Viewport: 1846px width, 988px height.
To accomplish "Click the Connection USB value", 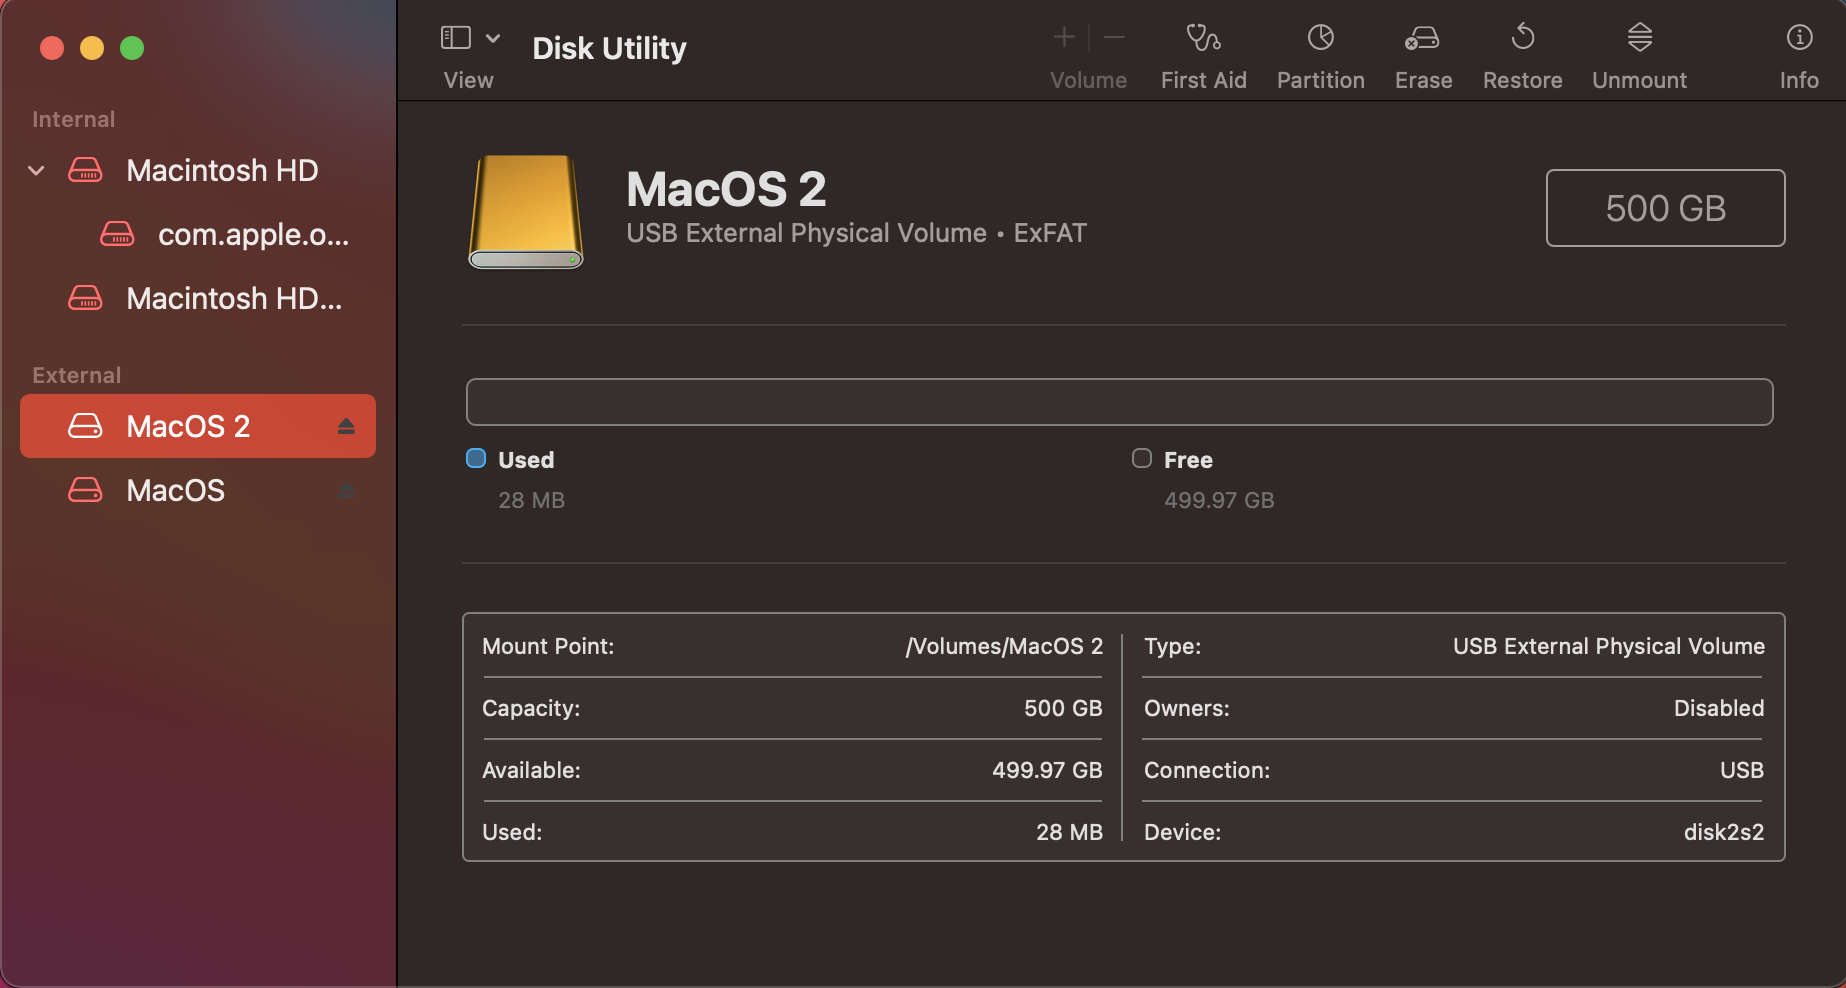I will pyautogui.click(x=1742, y=770).
